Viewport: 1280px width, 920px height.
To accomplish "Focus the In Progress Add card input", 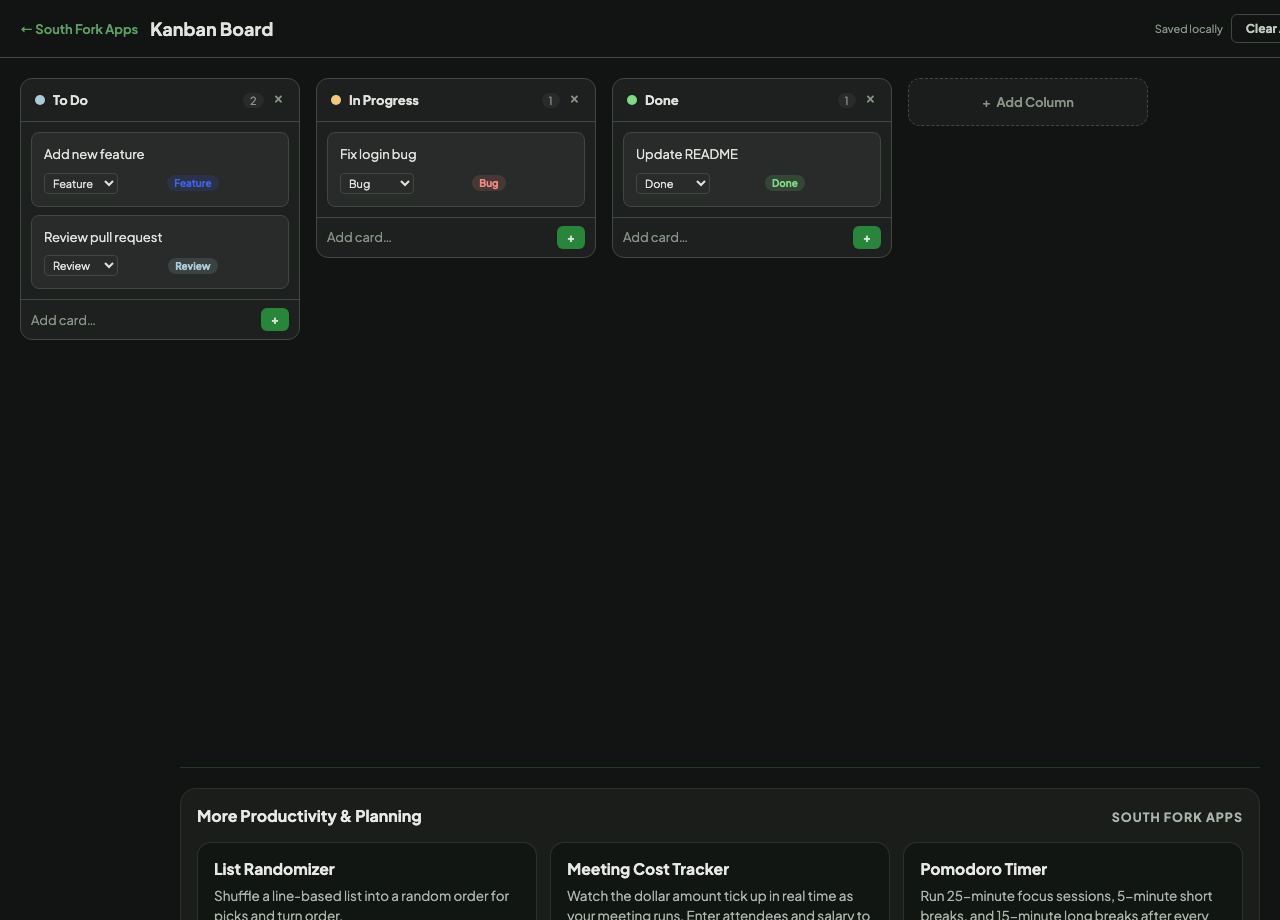I will pos(438,237).
